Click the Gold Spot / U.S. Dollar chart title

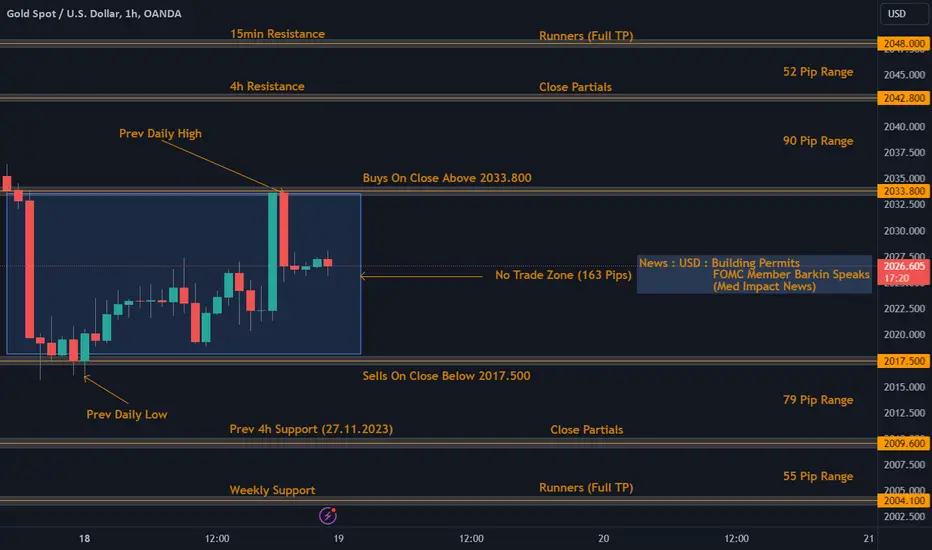click(x=94, y=13)
